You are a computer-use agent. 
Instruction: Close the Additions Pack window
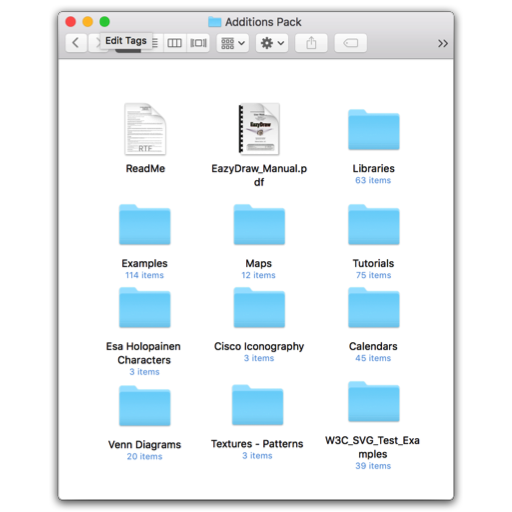click(x=71, y=22)
